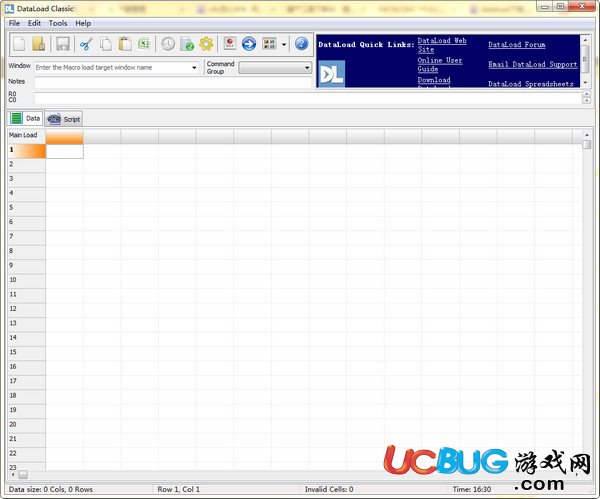
Task: Open the Edit menu
Action: tap(34, 23)
